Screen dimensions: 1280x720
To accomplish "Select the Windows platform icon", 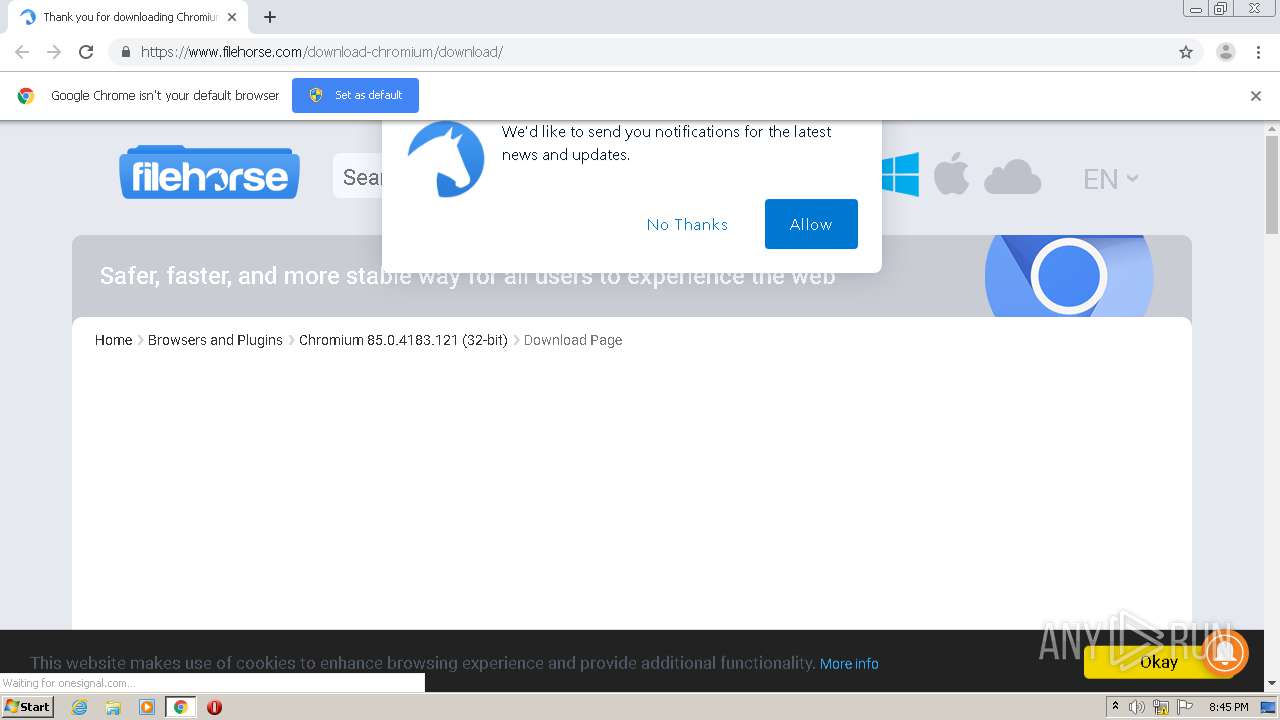I will pyautogui.click(x=900, y=175).
